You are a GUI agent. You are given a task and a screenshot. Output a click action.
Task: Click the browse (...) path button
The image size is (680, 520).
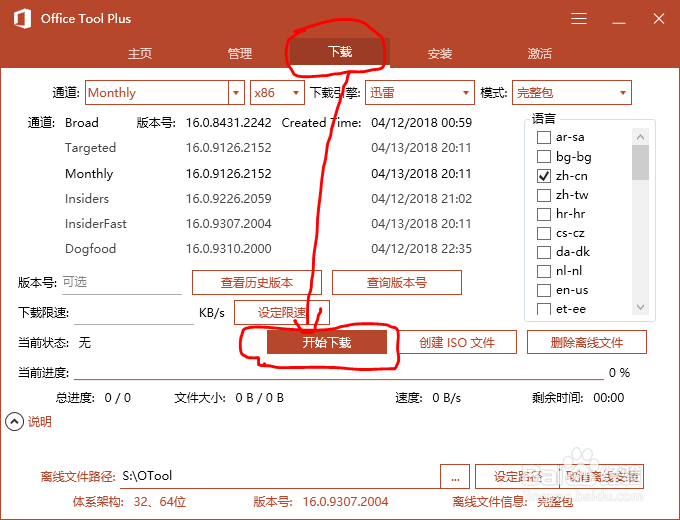[455, 477]
